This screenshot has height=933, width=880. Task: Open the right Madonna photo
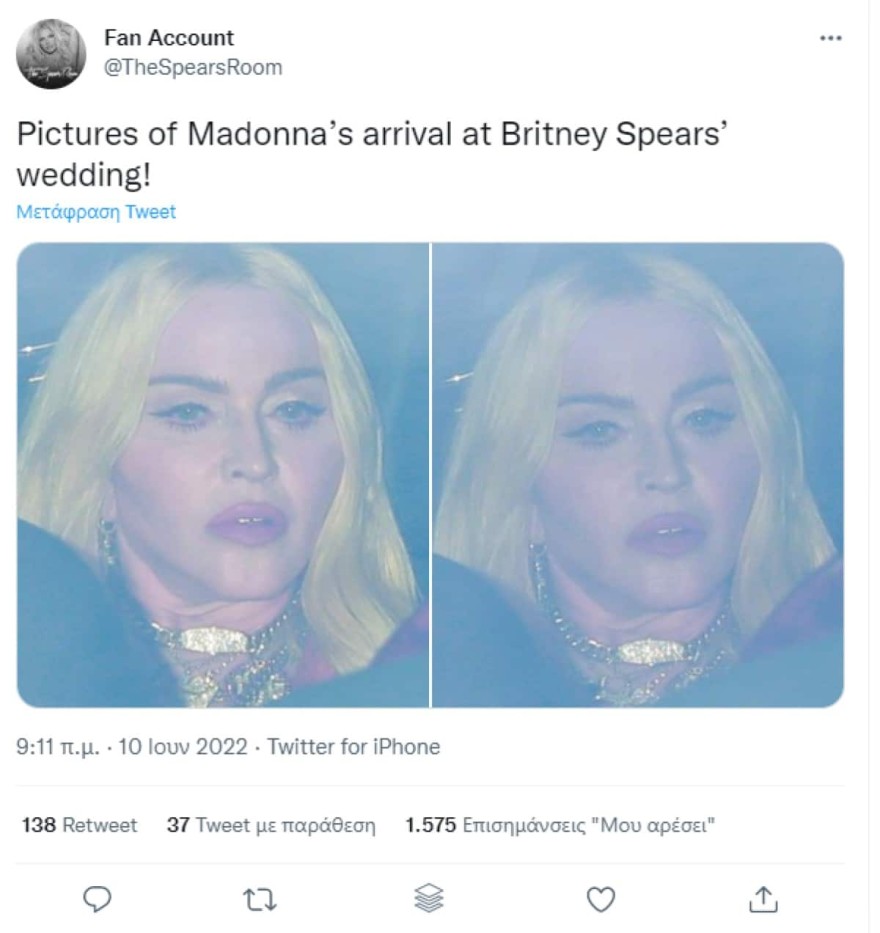click(x=638, y=475)
